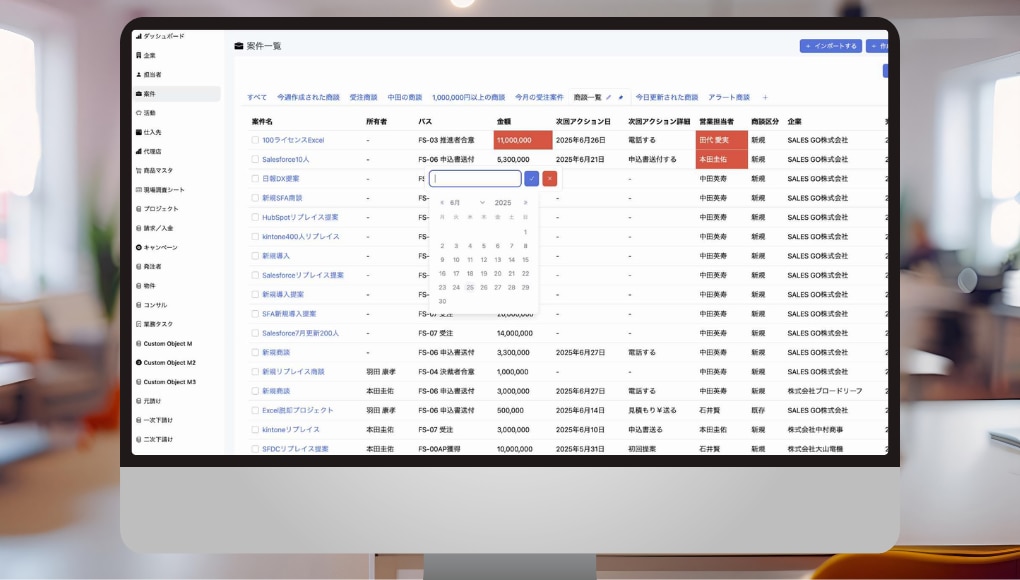The height and width of the screenshot is (580, 1020).
Task: Click the pencil edit icon on 商談一覧 tab
Action: point(609,97)
